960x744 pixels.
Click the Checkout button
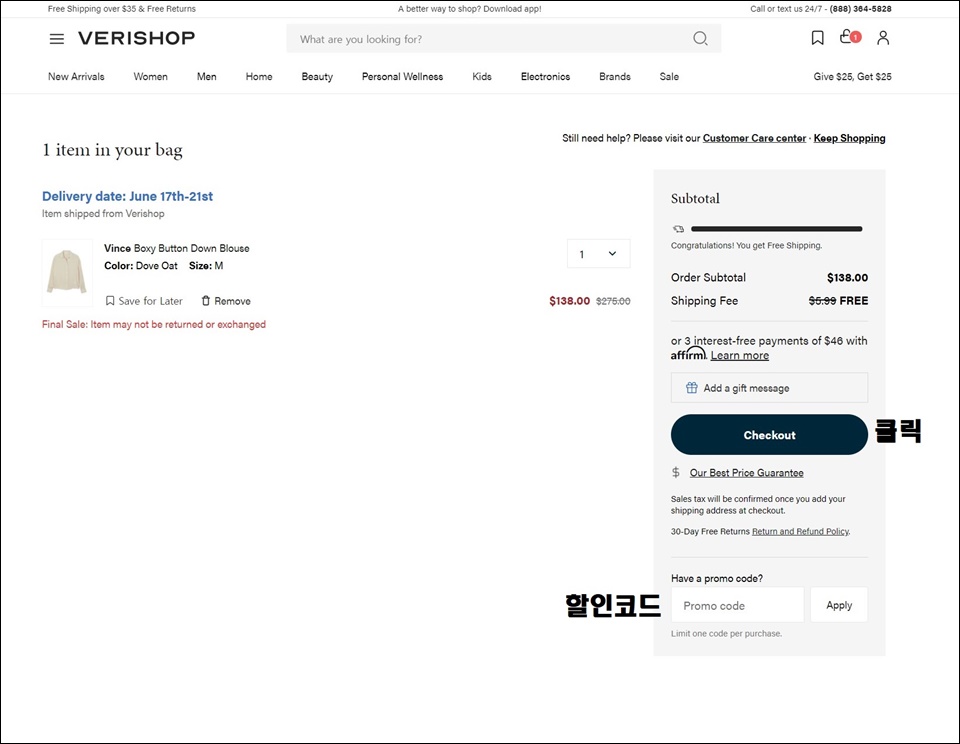(769, 435)
